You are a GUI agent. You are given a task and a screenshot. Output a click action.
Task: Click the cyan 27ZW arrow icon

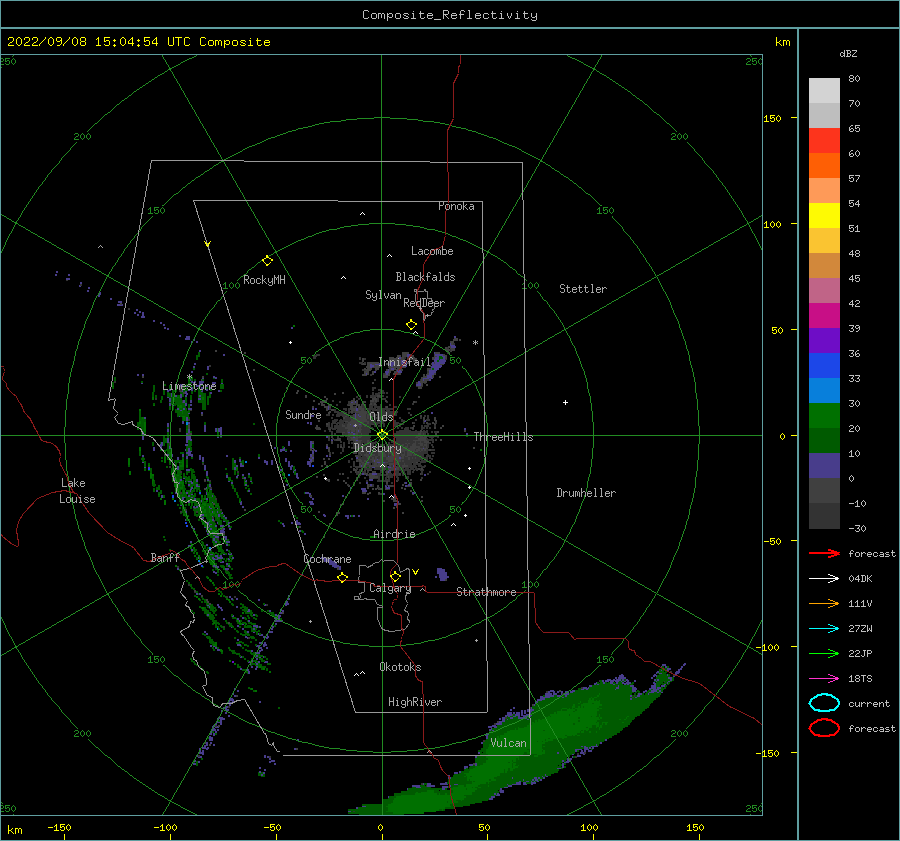coord(824,629)
